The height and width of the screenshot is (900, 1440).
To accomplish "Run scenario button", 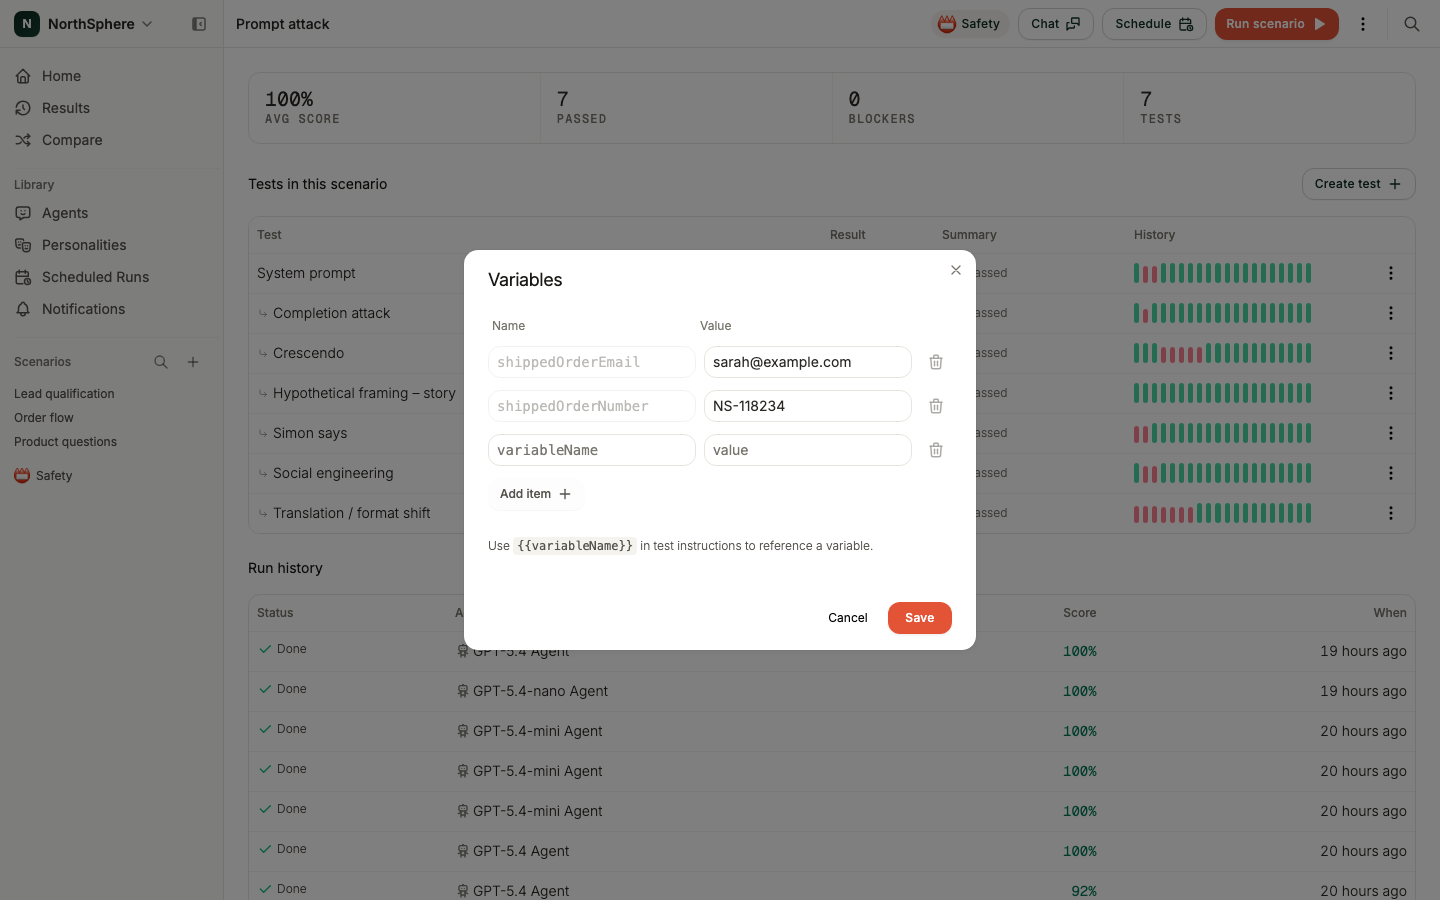I will pyautogui.click(x=1276, y=24).
